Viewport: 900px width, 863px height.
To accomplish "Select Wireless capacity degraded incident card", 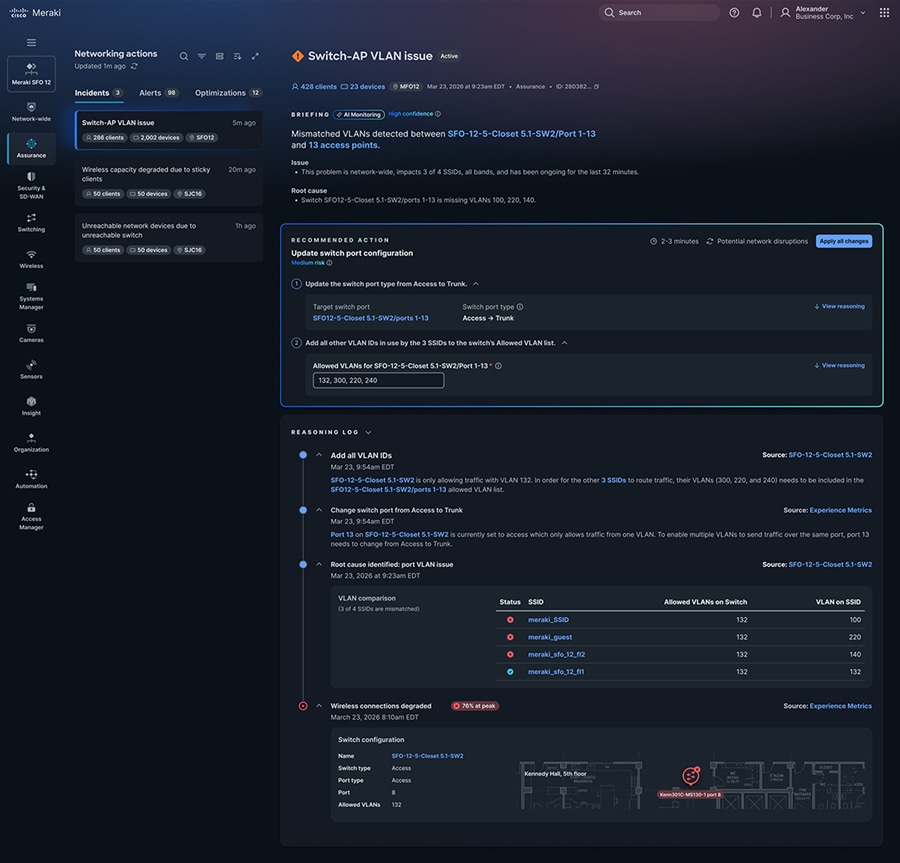I will 169,182.
